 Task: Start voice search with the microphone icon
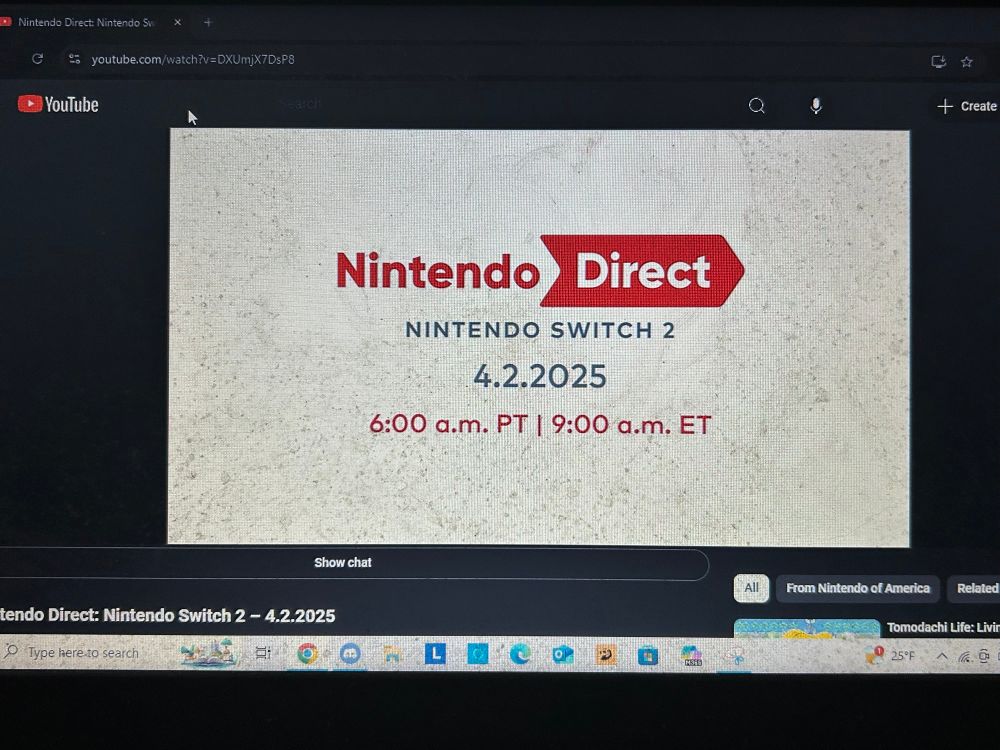816,106
